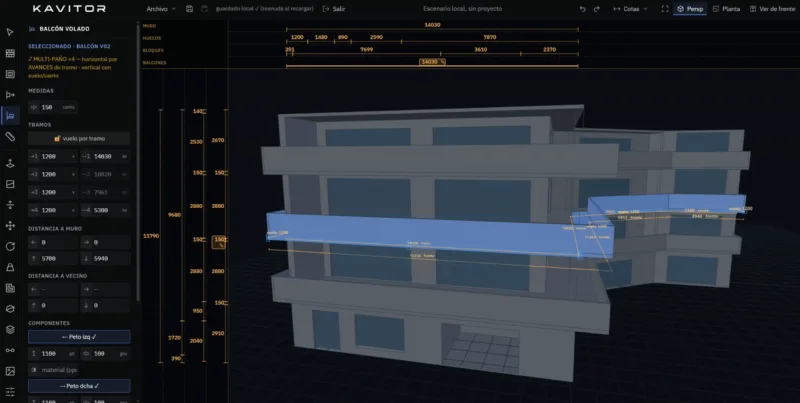Edit Peto izq height field 1100
Screen dimensions: 800x403
[53, 354]
